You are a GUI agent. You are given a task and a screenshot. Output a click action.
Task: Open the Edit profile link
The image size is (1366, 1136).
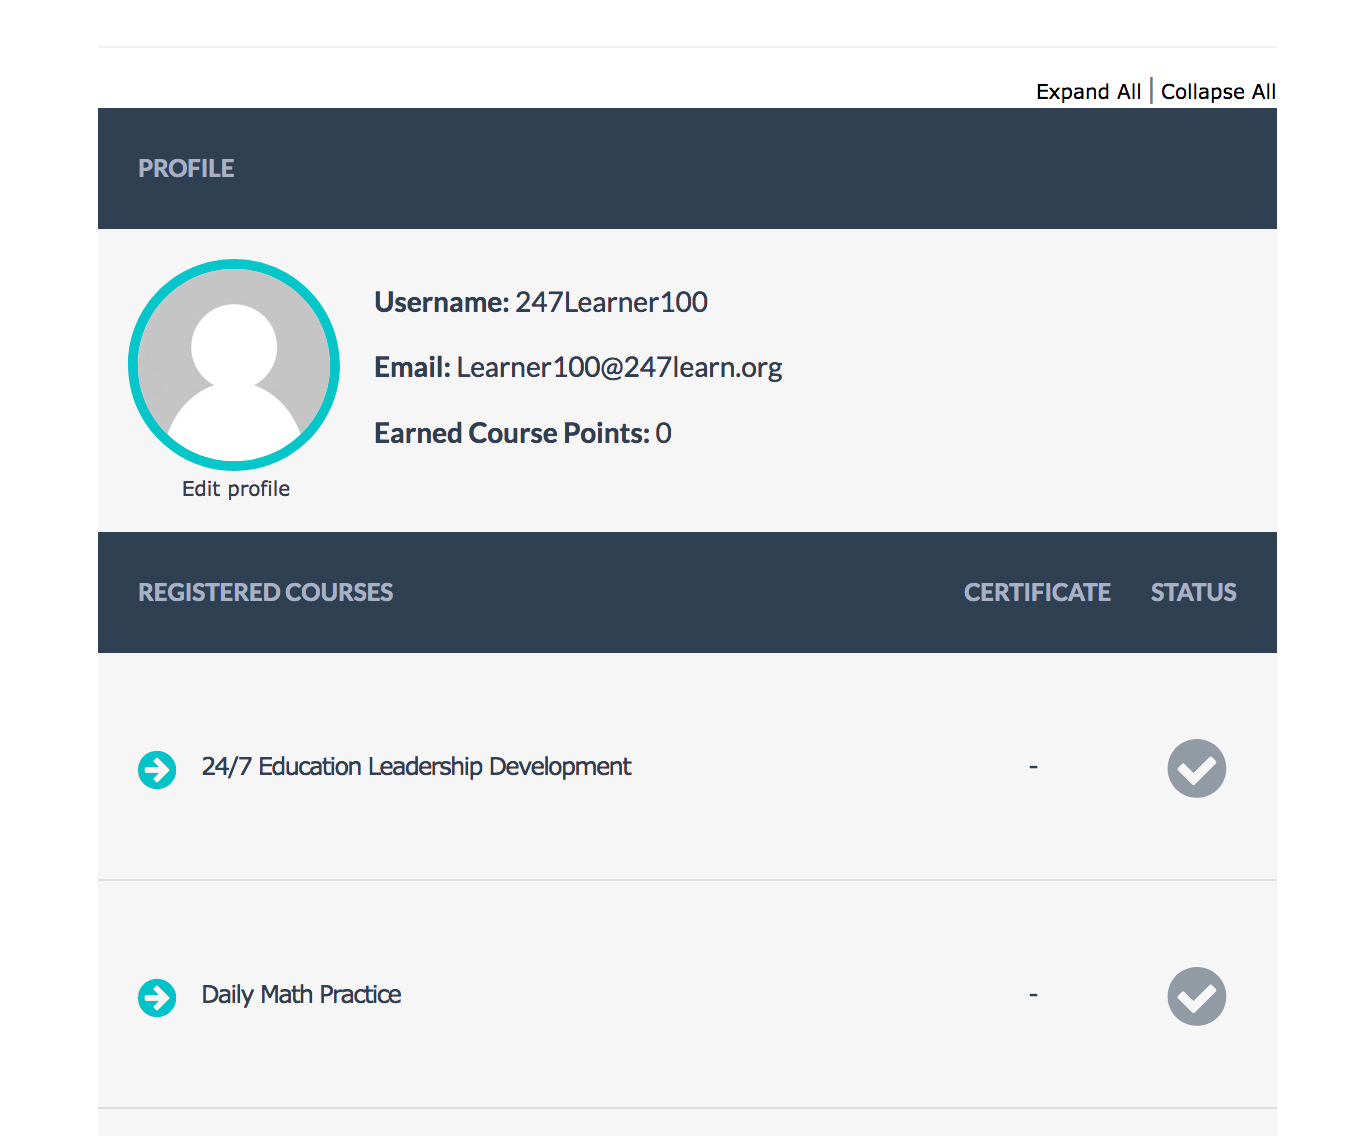[236, 489]
